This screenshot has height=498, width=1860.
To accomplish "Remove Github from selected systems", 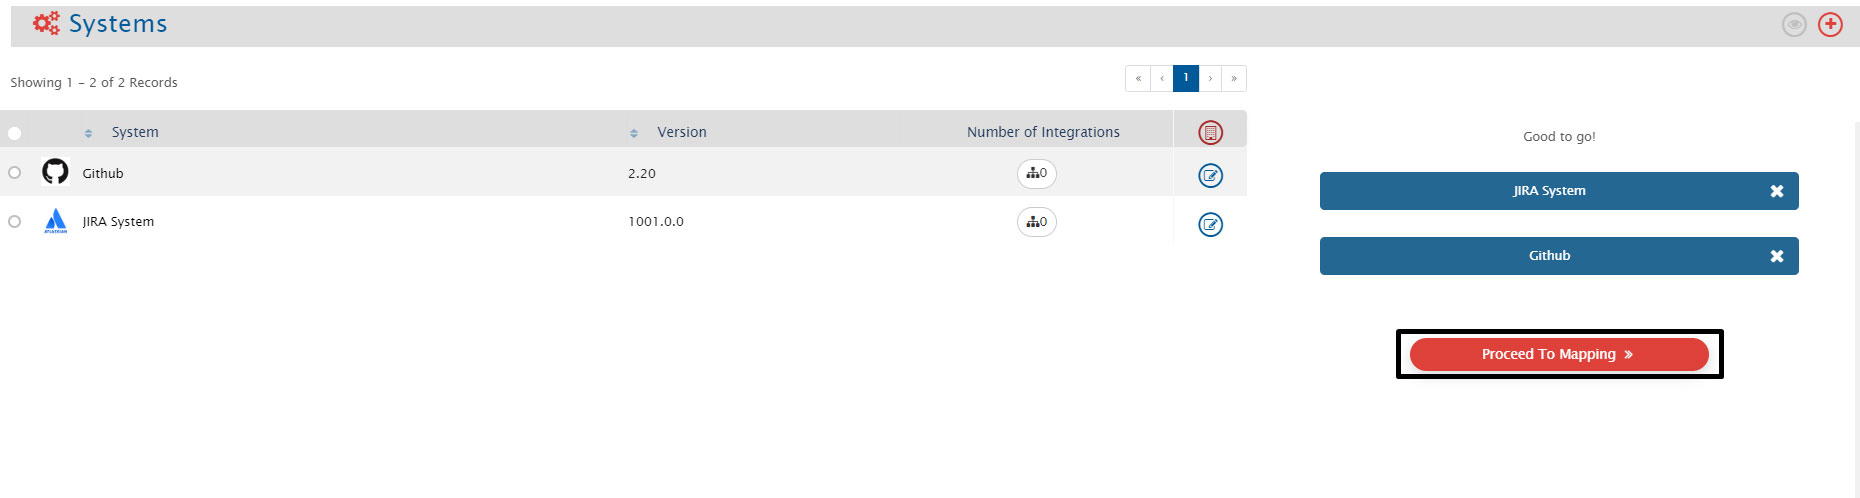I will 1777,256.
